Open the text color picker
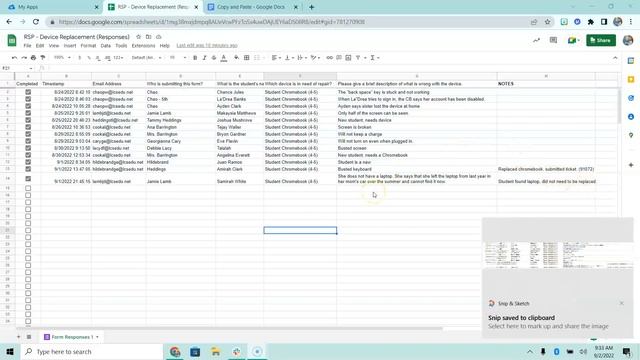Image resolution: width=640 pixels, height=360 pixels. pos(224,58)
